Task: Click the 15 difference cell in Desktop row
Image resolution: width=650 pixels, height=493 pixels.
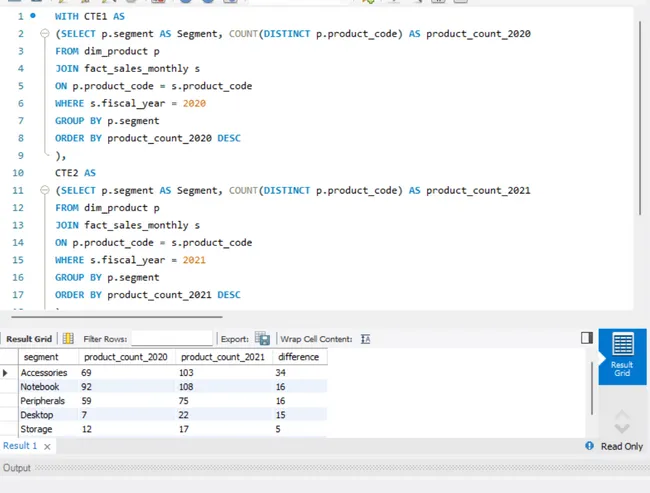Action: pos(300,415)
